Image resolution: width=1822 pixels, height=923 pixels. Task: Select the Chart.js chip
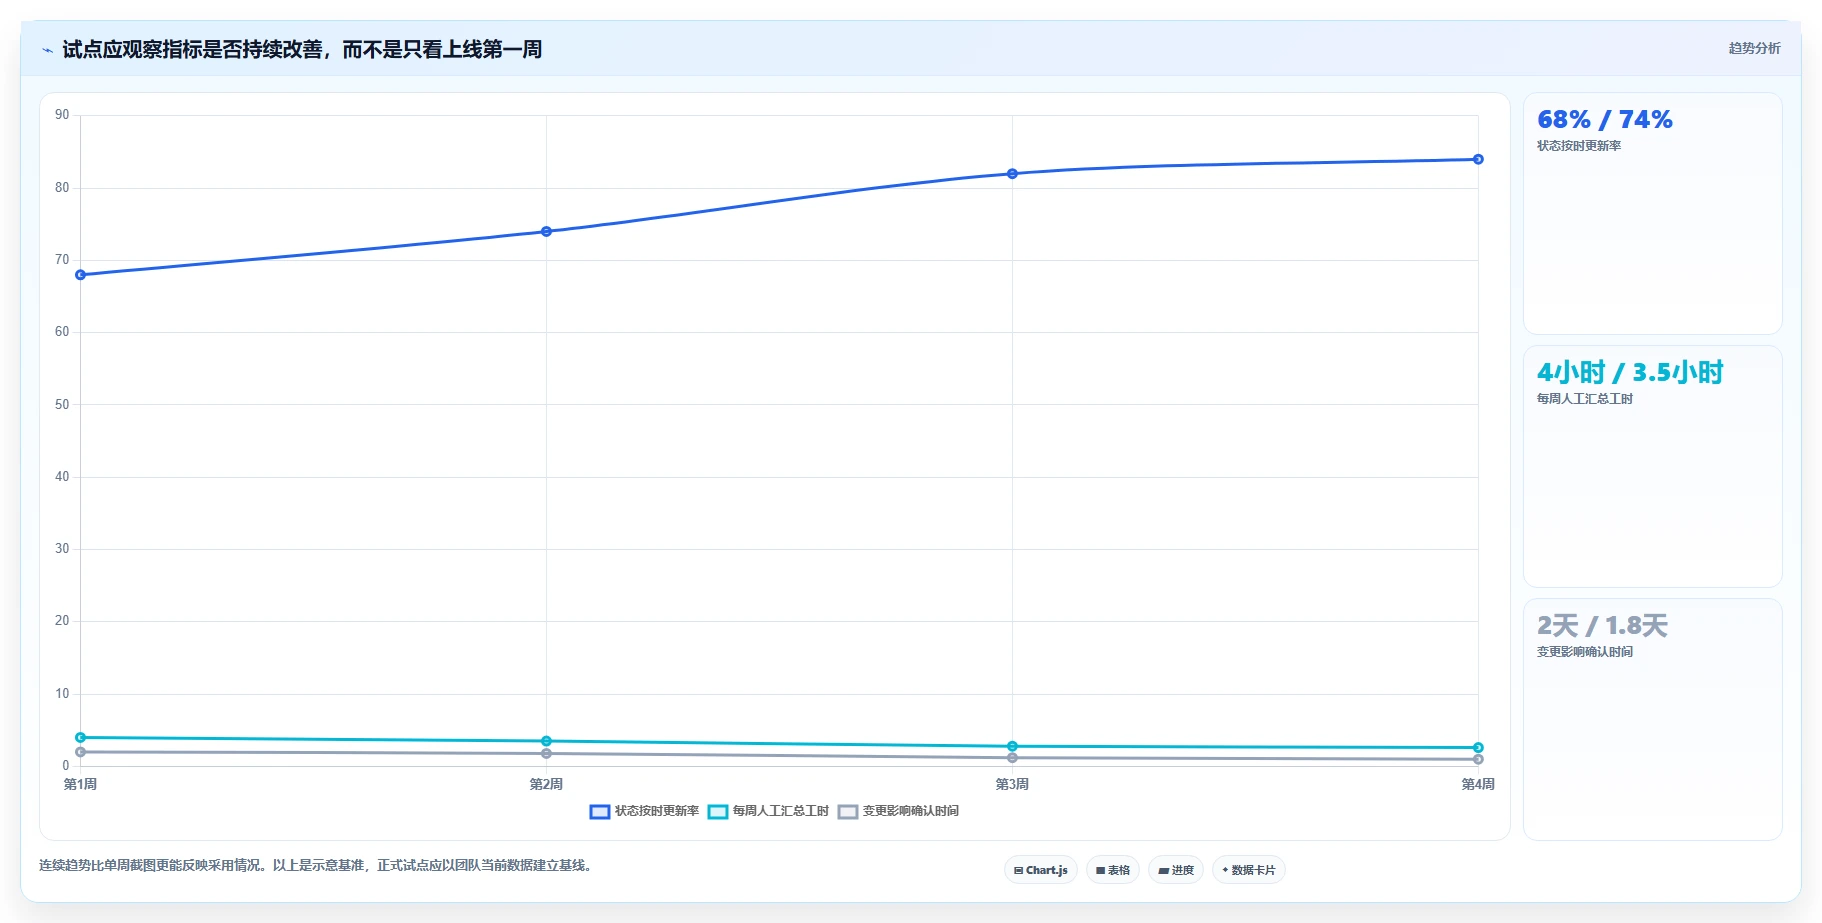(1041, 870)
